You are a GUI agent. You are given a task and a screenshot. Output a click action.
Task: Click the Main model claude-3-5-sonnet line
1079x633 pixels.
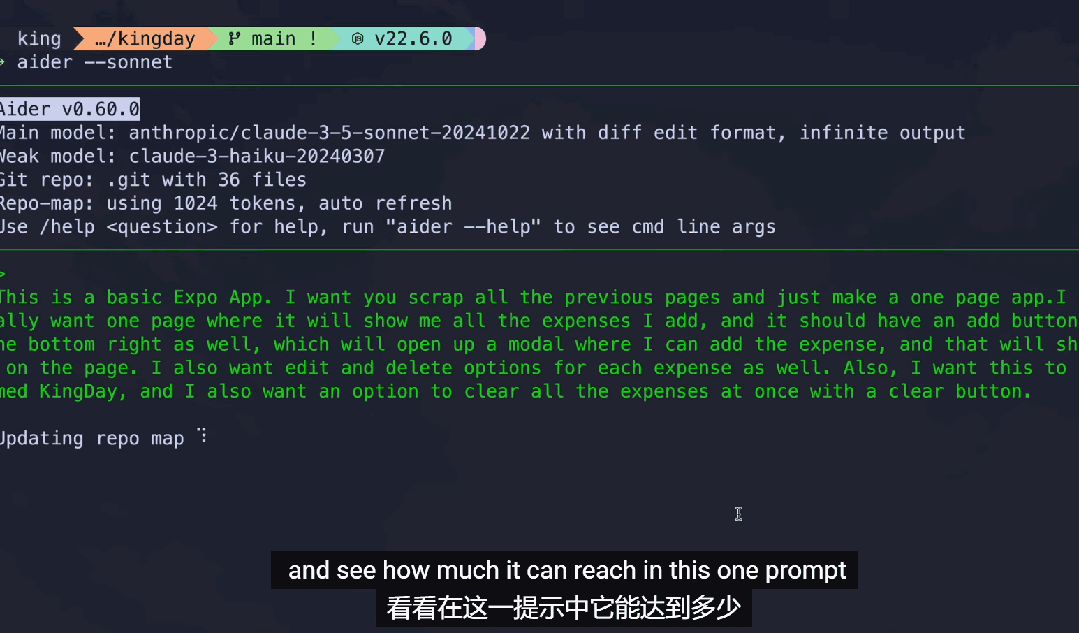[480, 132]
